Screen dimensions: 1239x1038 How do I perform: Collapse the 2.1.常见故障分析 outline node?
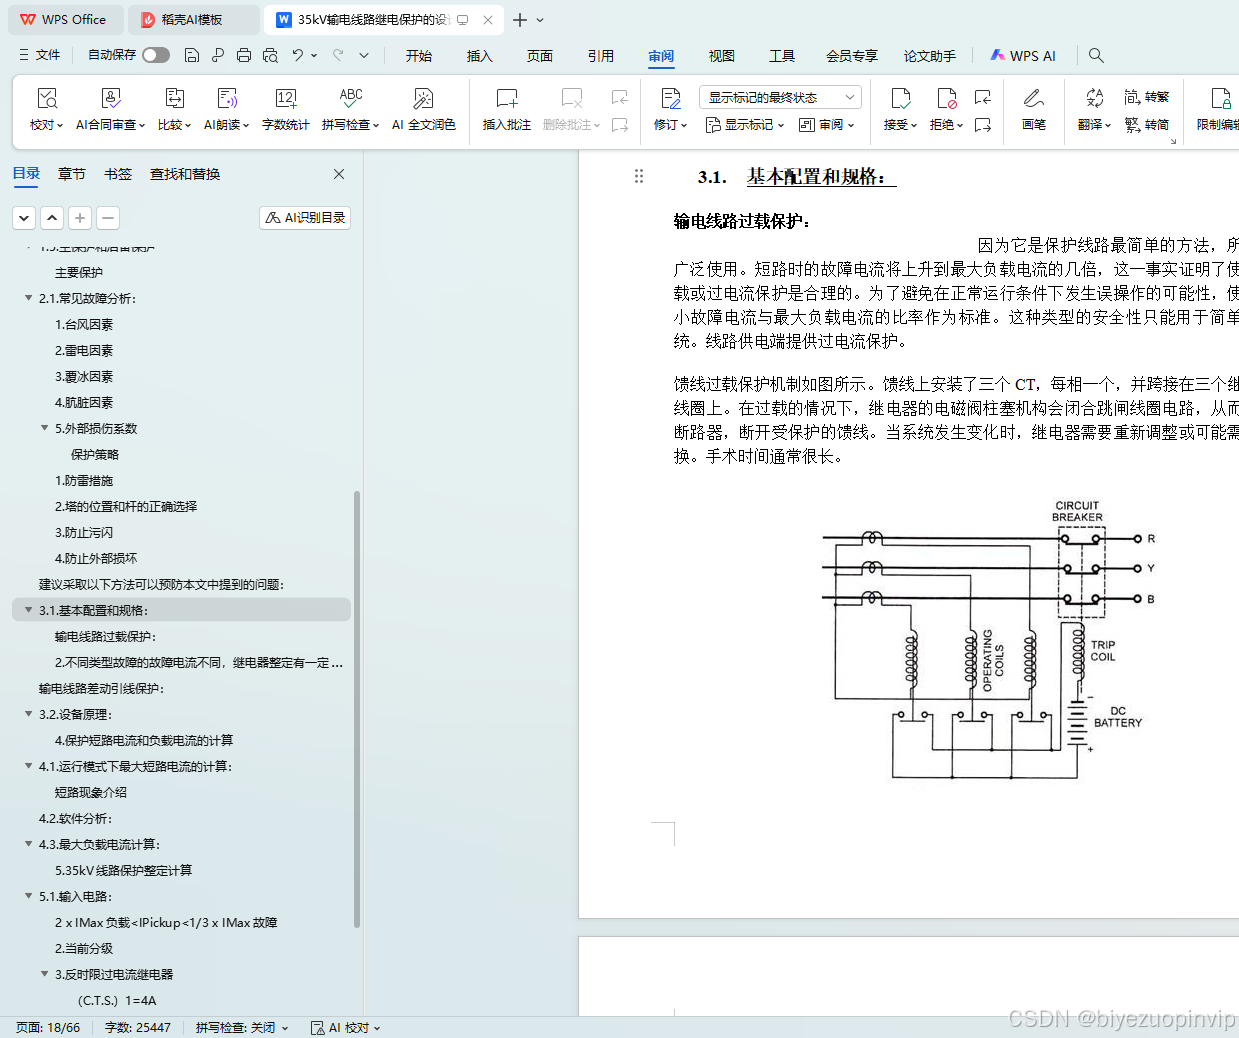click(x=28, y=298)
